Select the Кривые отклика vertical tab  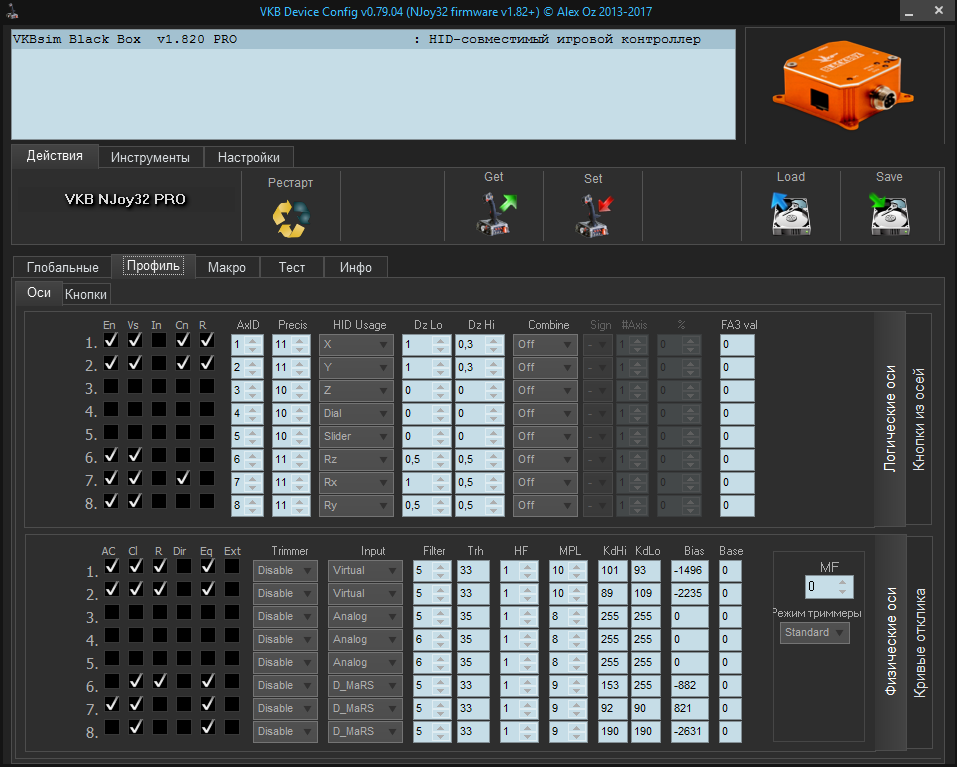pos(919,642)
